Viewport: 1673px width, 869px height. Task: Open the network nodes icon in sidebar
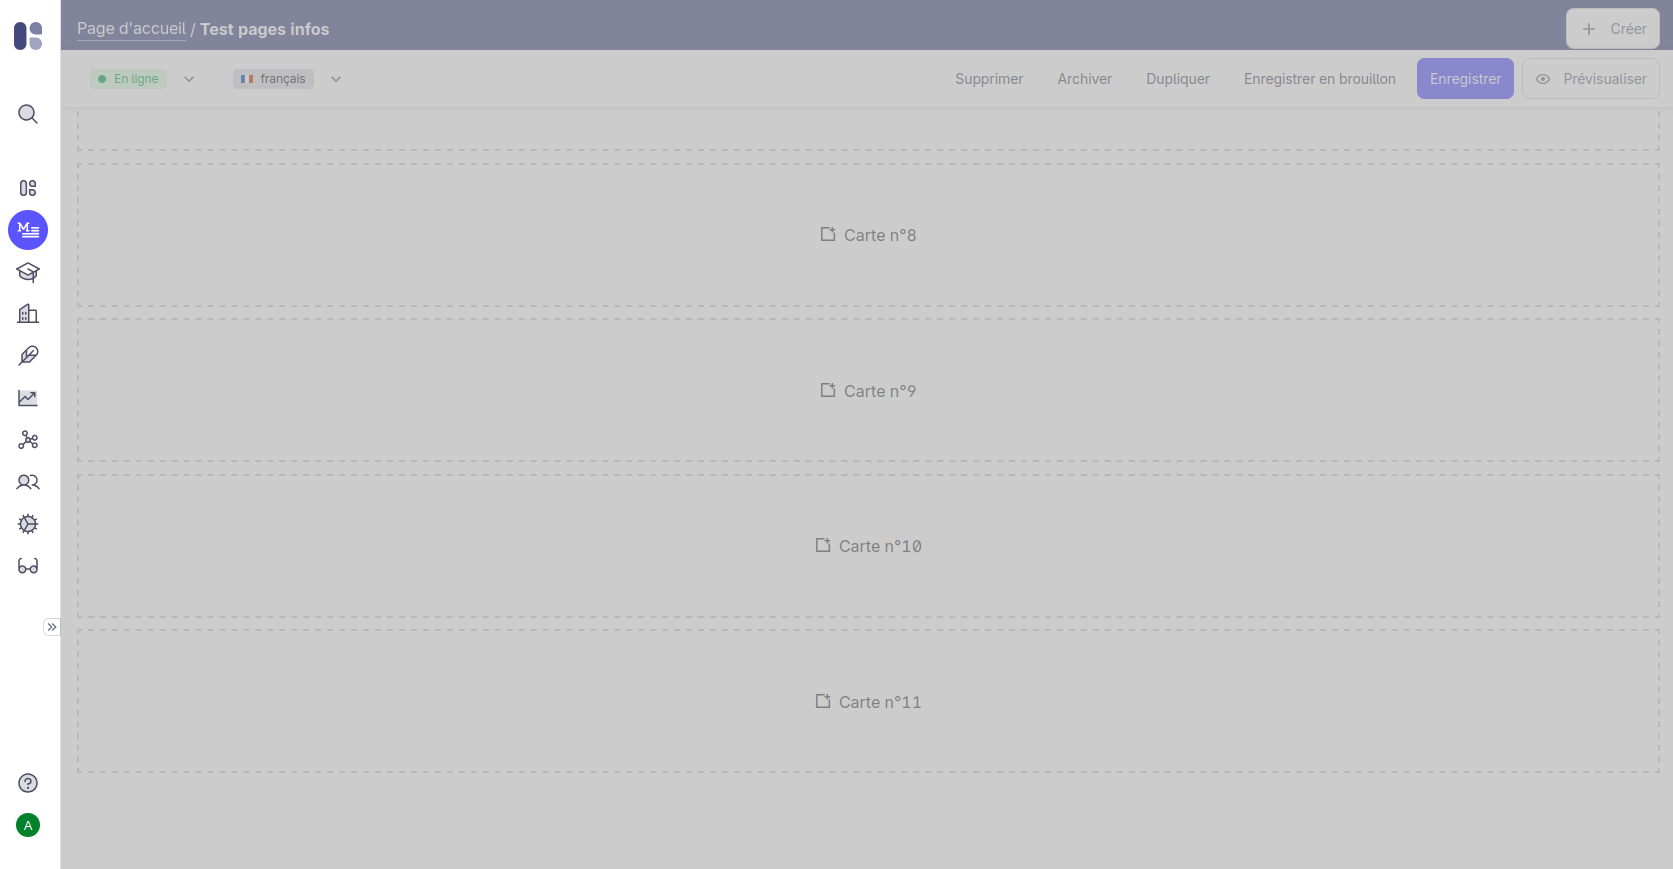pyautogui.click(x=28, y=440)
